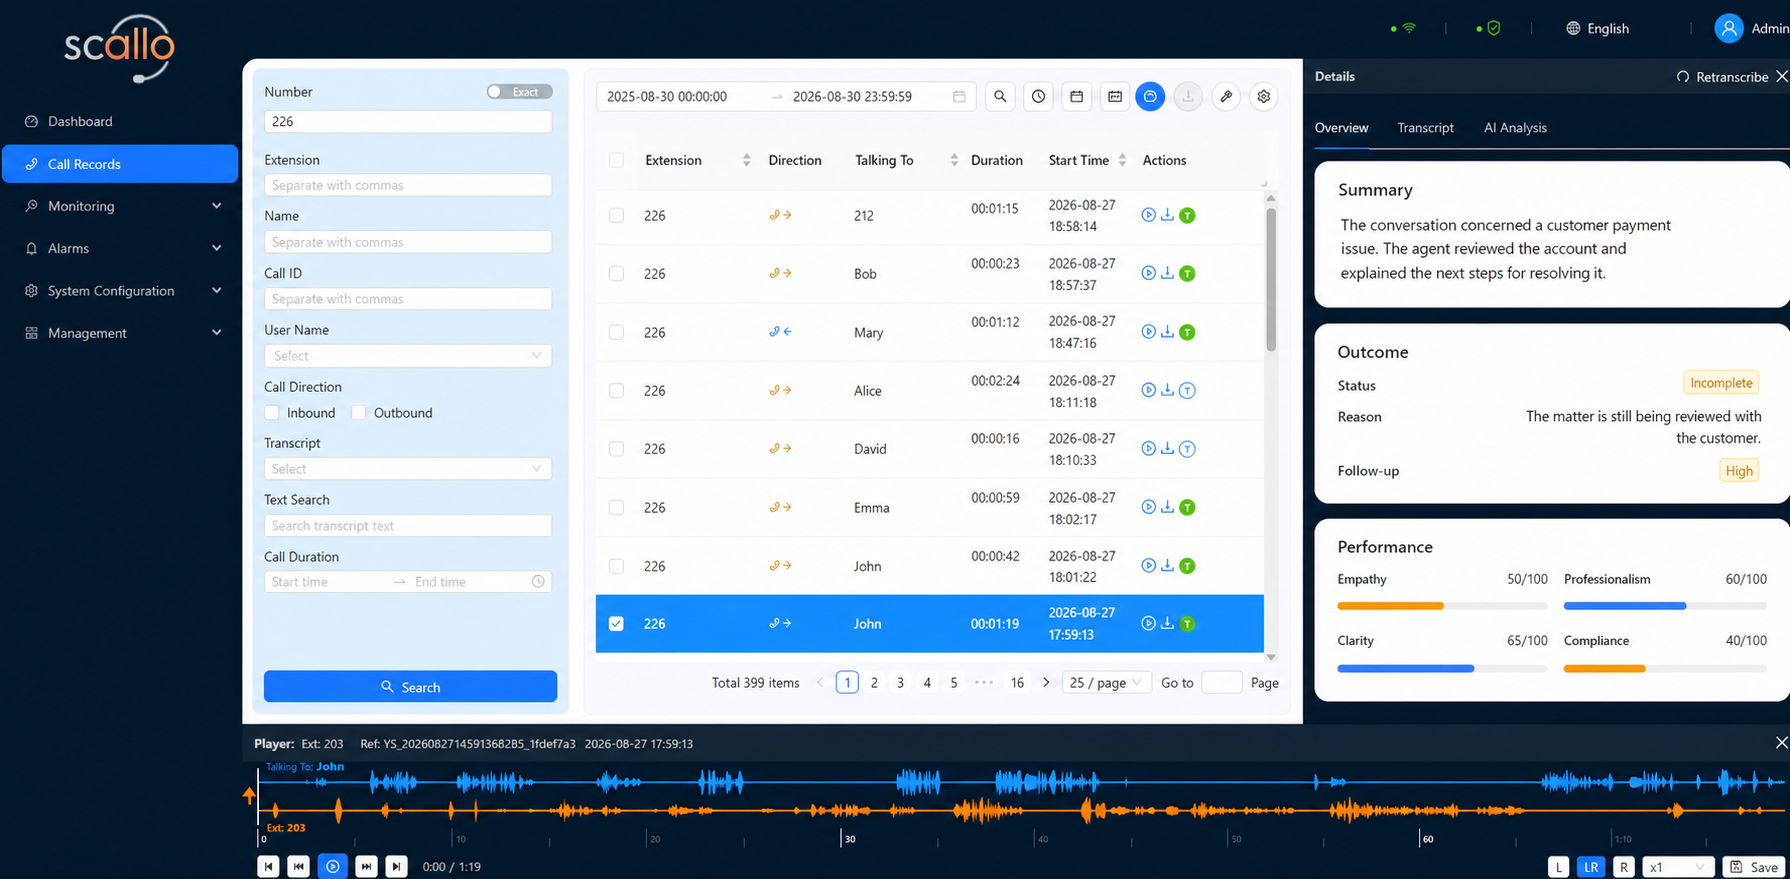Open the x1 playback speed dropdown

[1678, 867]
